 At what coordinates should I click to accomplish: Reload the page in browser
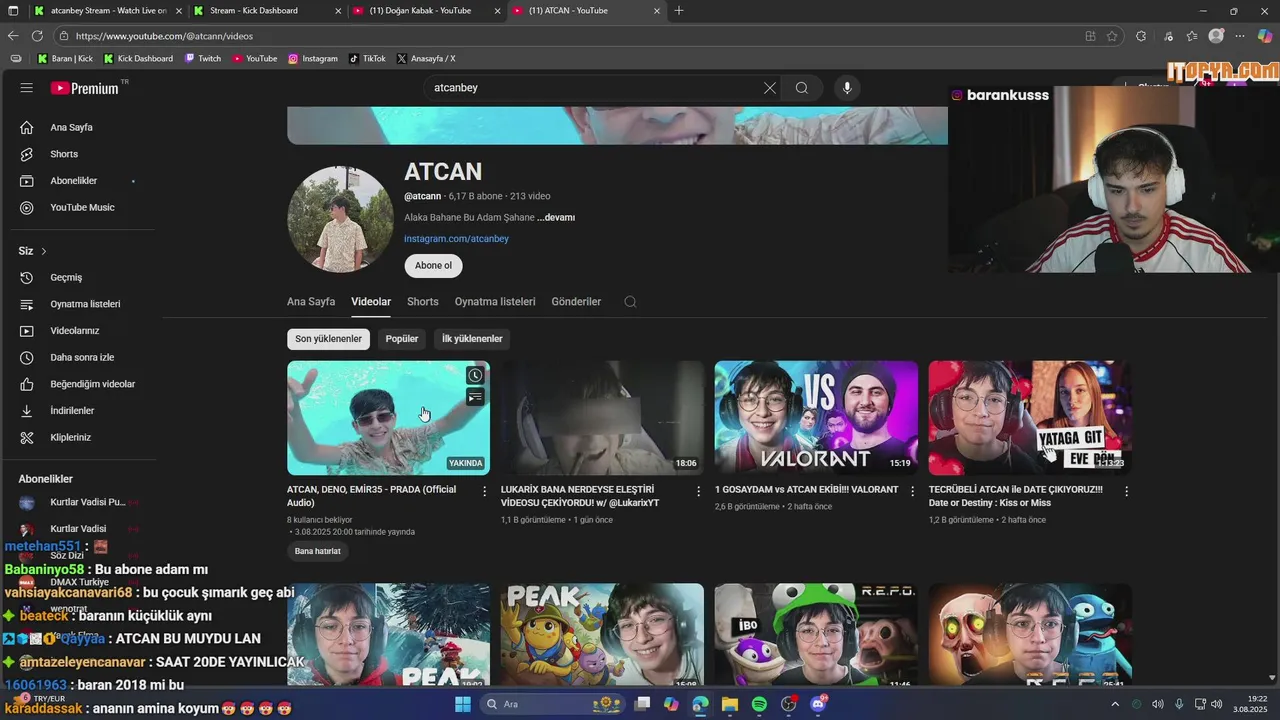(37, 36)
